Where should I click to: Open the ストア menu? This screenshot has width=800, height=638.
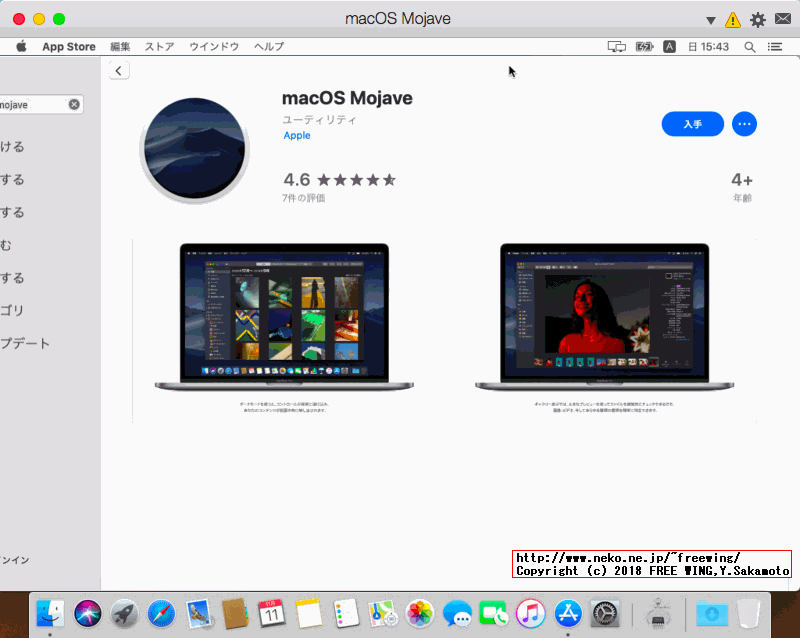[160, 46]
